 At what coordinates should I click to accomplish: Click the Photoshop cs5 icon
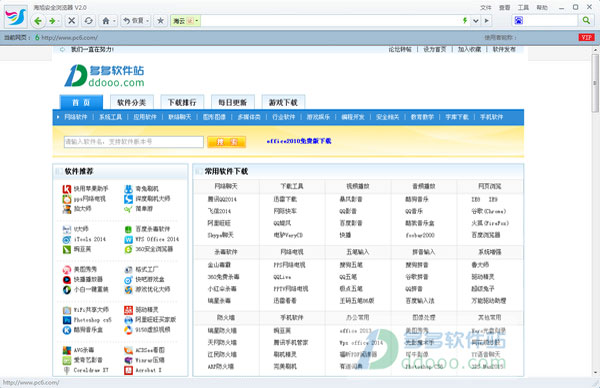point(67,320)
